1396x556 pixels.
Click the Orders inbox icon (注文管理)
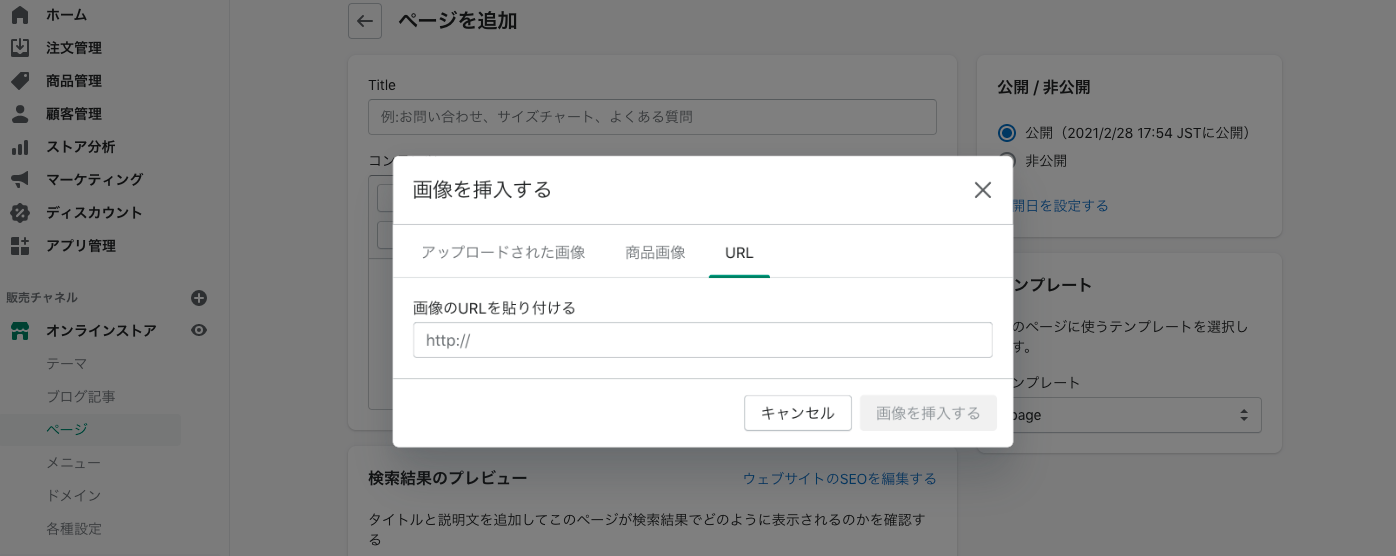click(19, 48)
